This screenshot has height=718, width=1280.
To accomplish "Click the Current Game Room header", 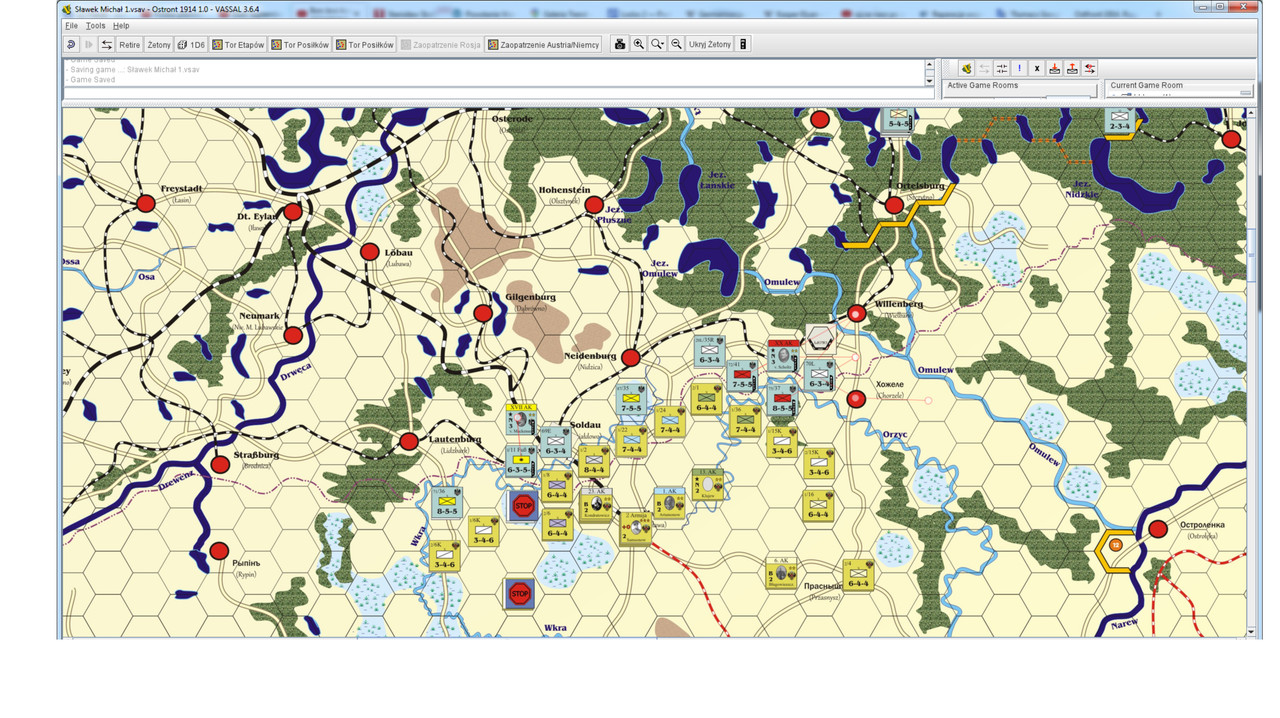I will click(1146, 86).
